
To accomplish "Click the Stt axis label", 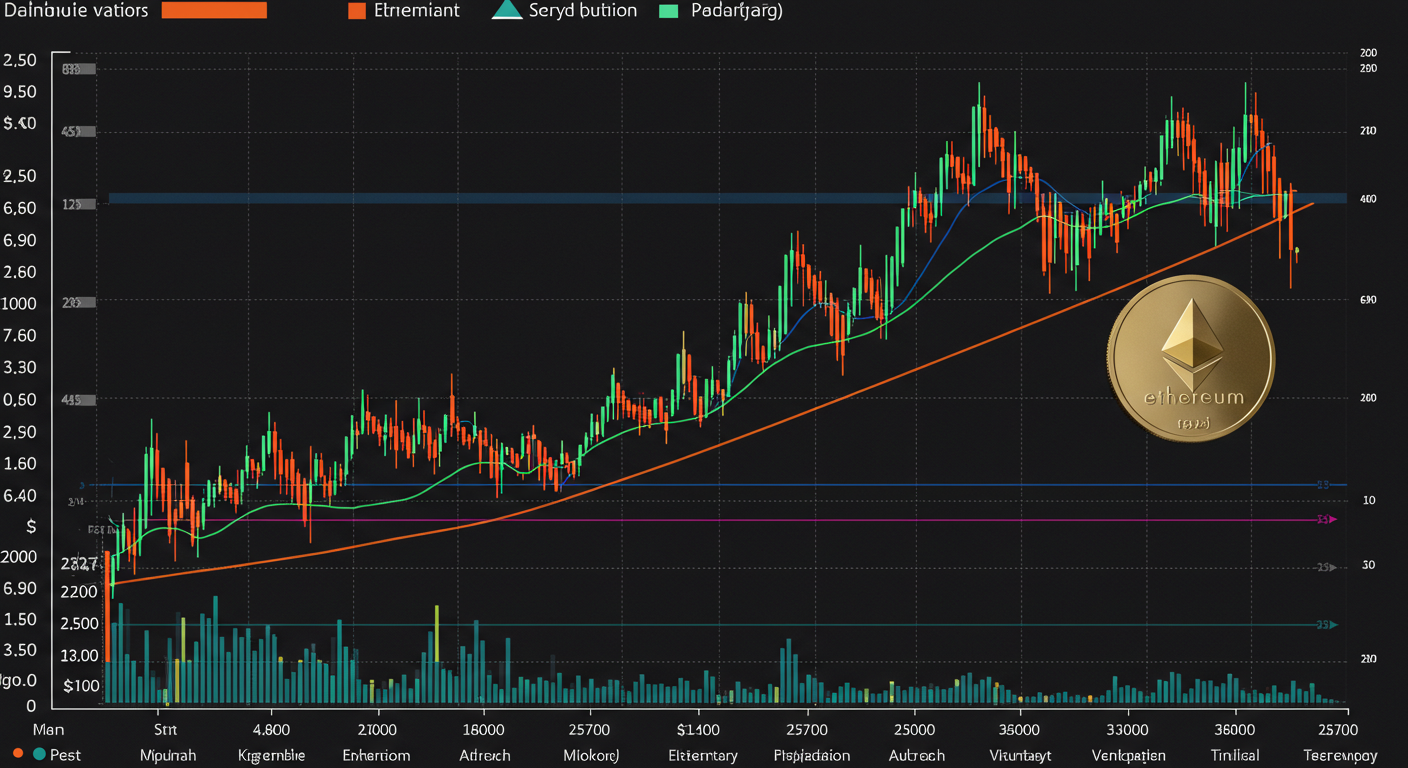I will tap(165, 729).
